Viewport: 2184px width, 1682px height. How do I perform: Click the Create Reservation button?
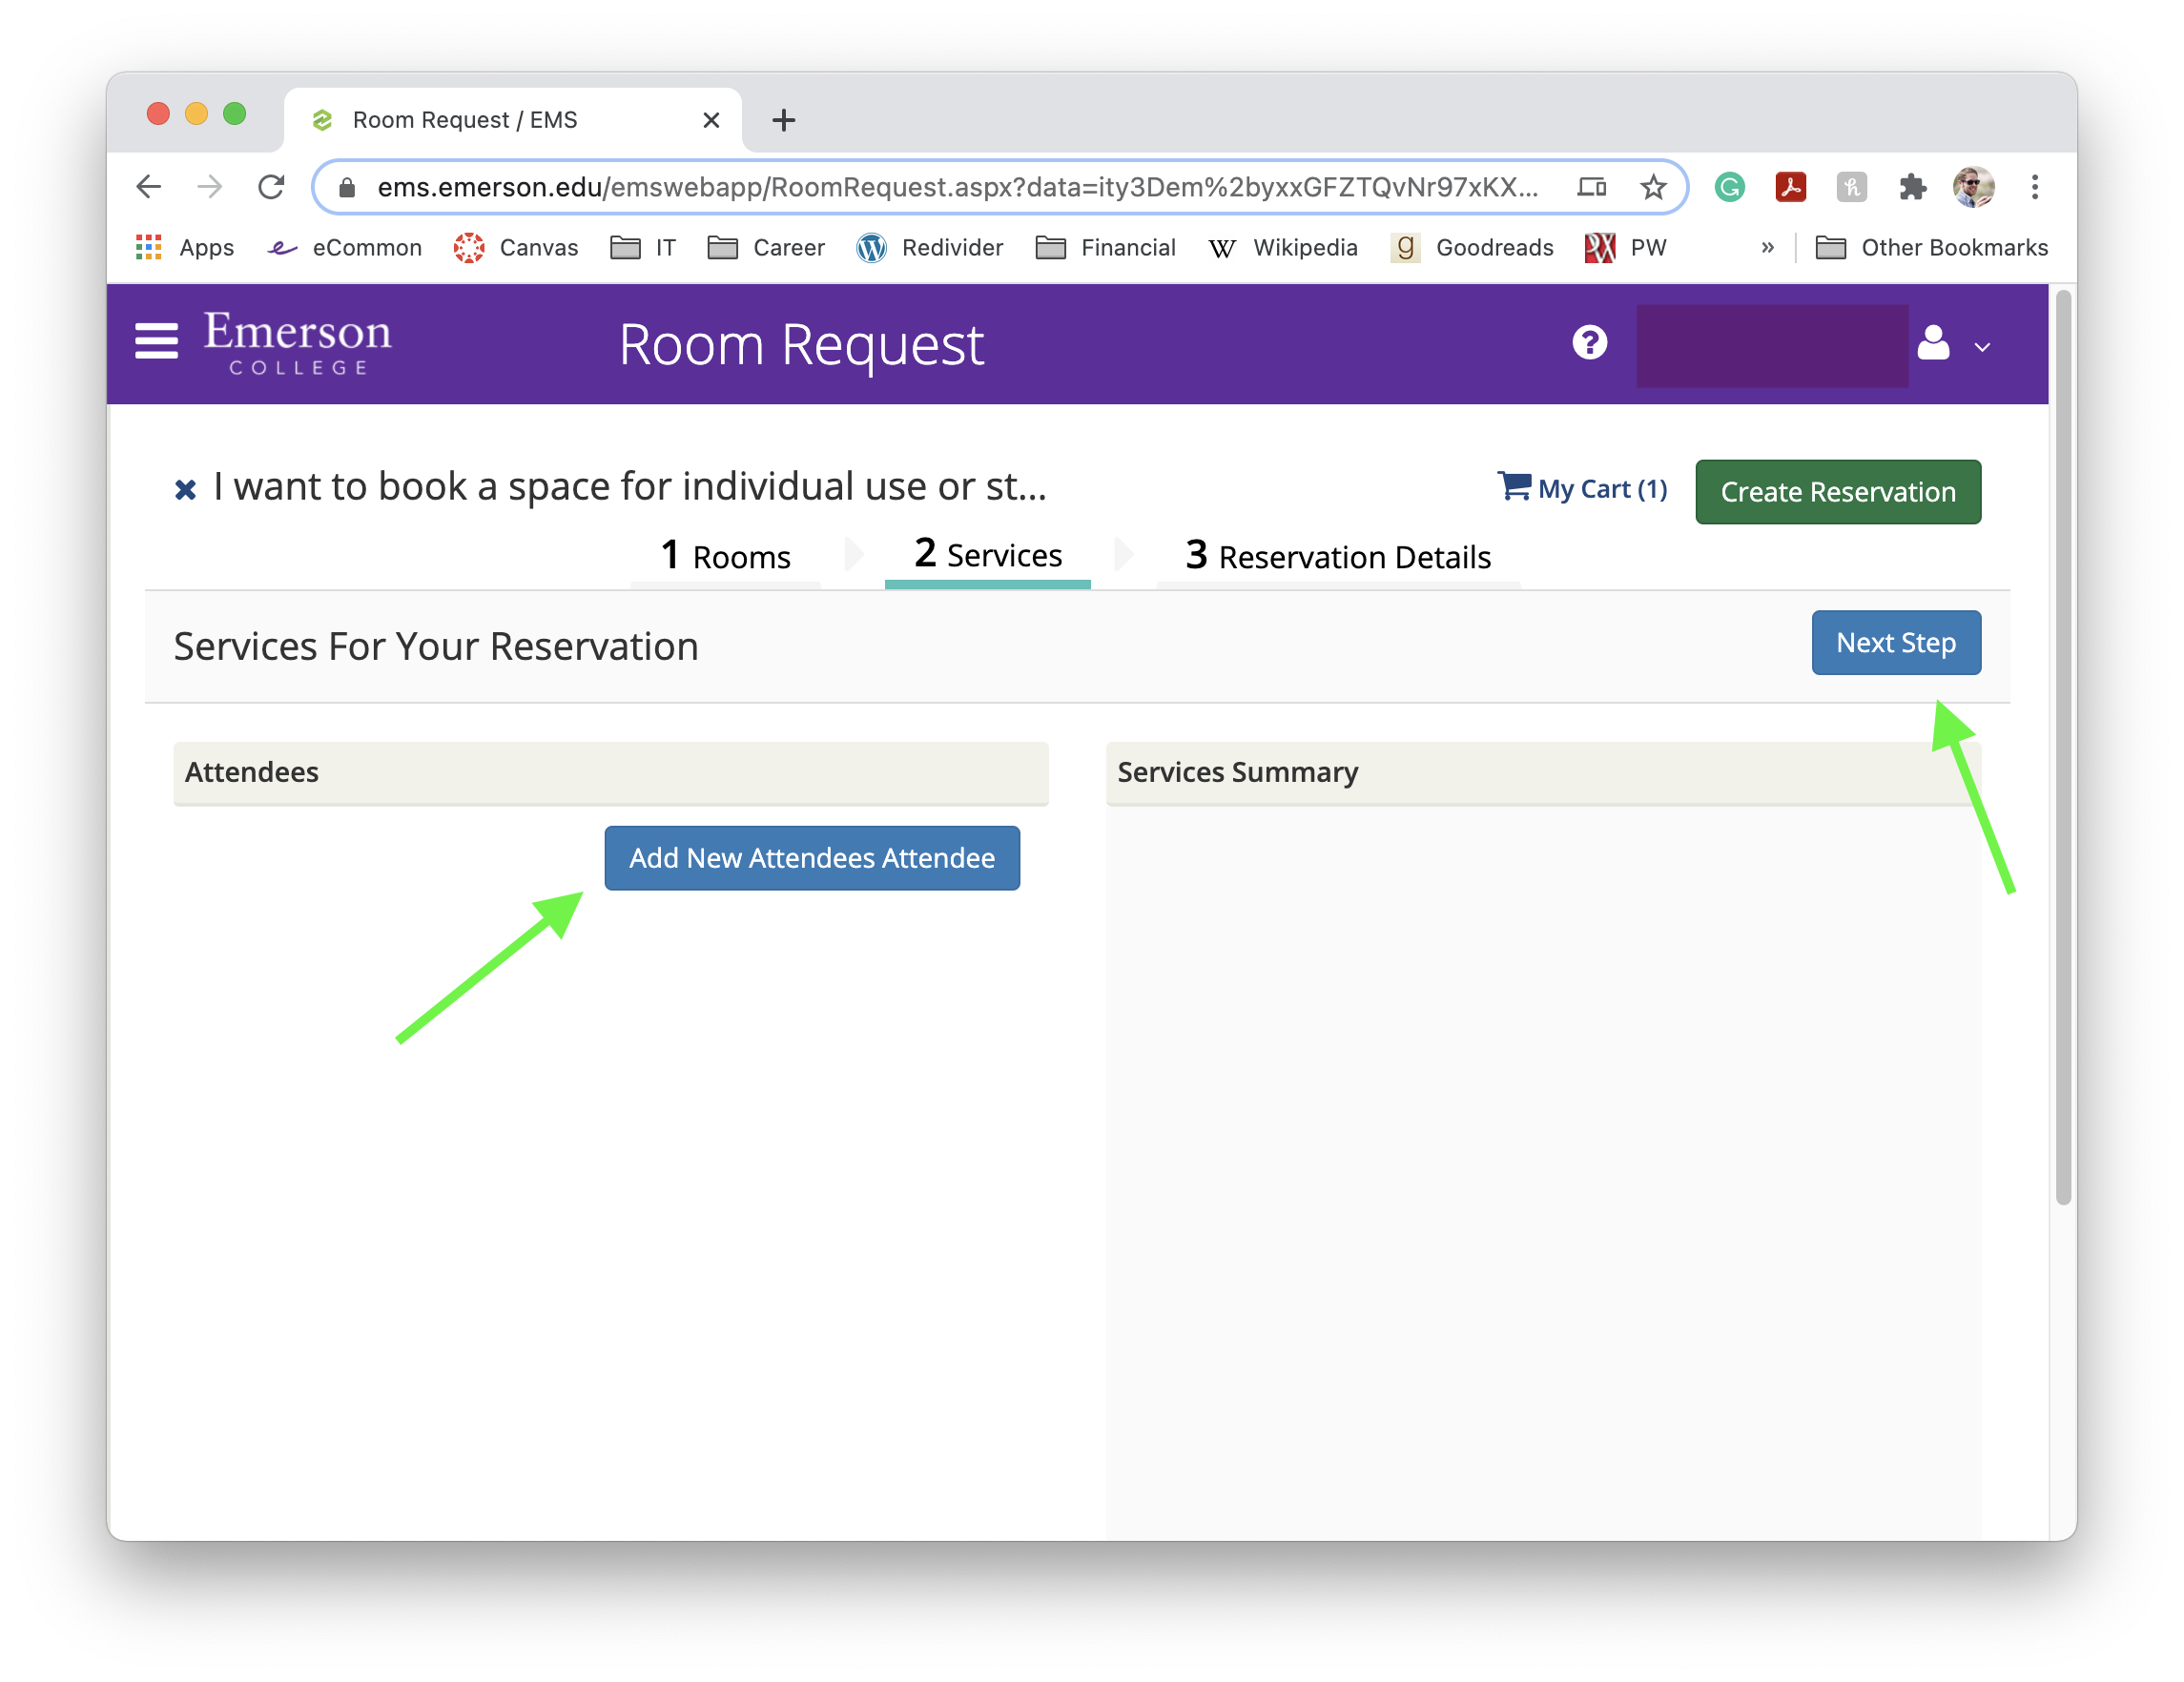coord(1837,492)
